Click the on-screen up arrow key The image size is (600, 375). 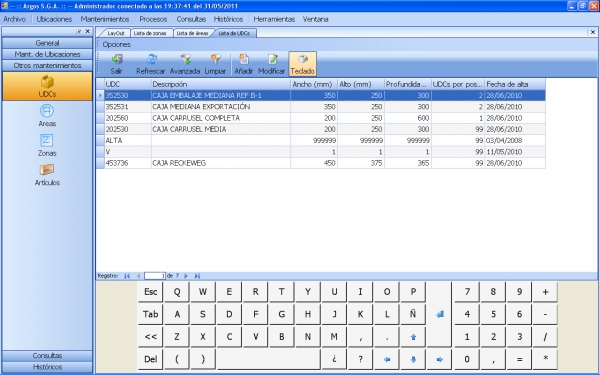413,337
